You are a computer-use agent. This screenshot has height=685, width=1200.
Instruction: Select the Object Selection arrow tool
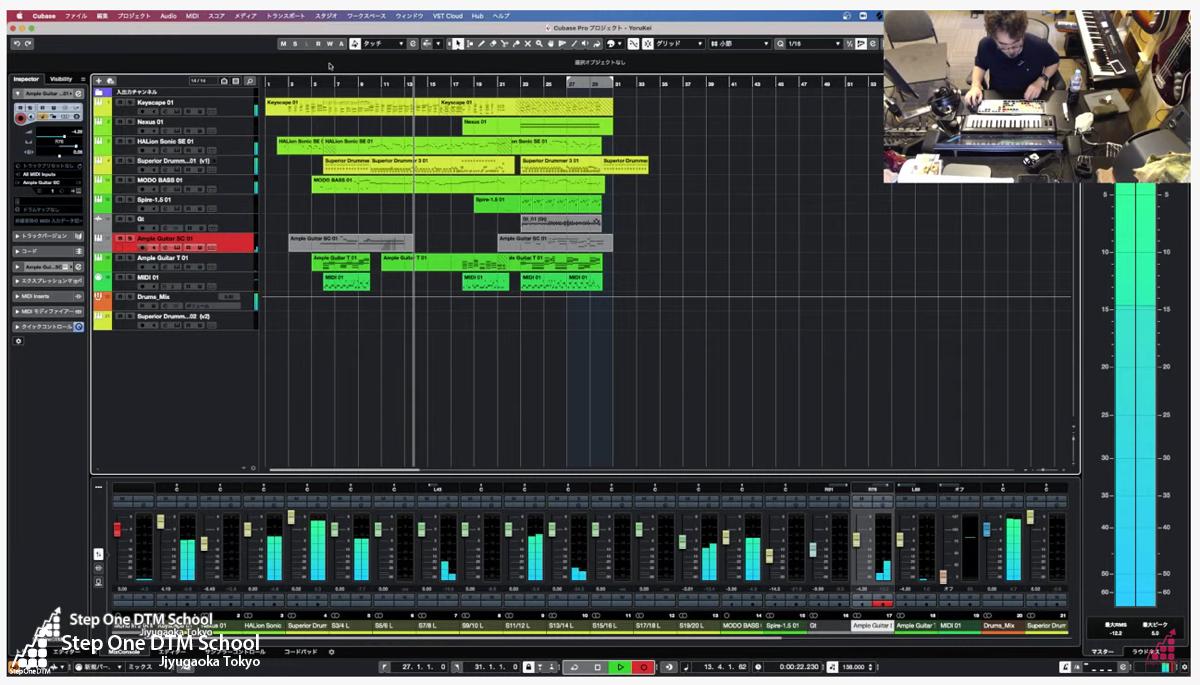pyautogui.click(x=458, y=44)
